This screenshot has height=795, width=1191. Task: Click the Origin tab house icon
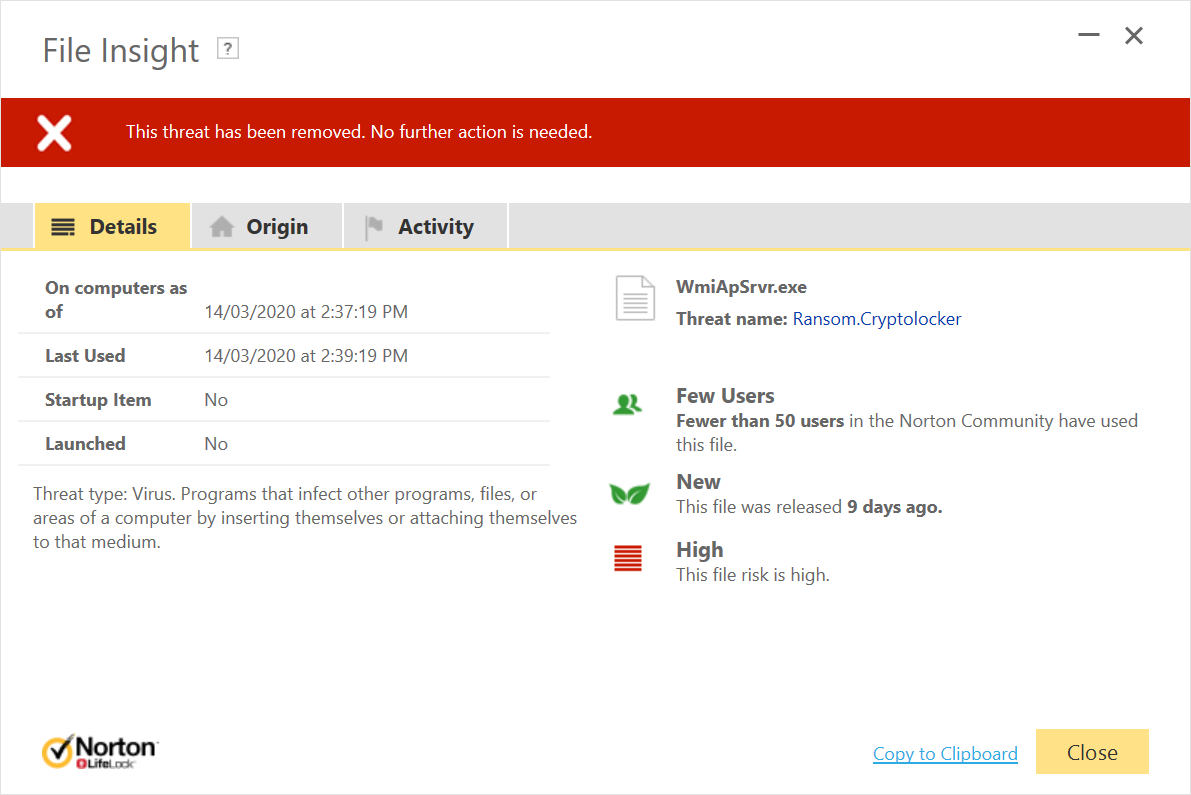coord(222,227)
